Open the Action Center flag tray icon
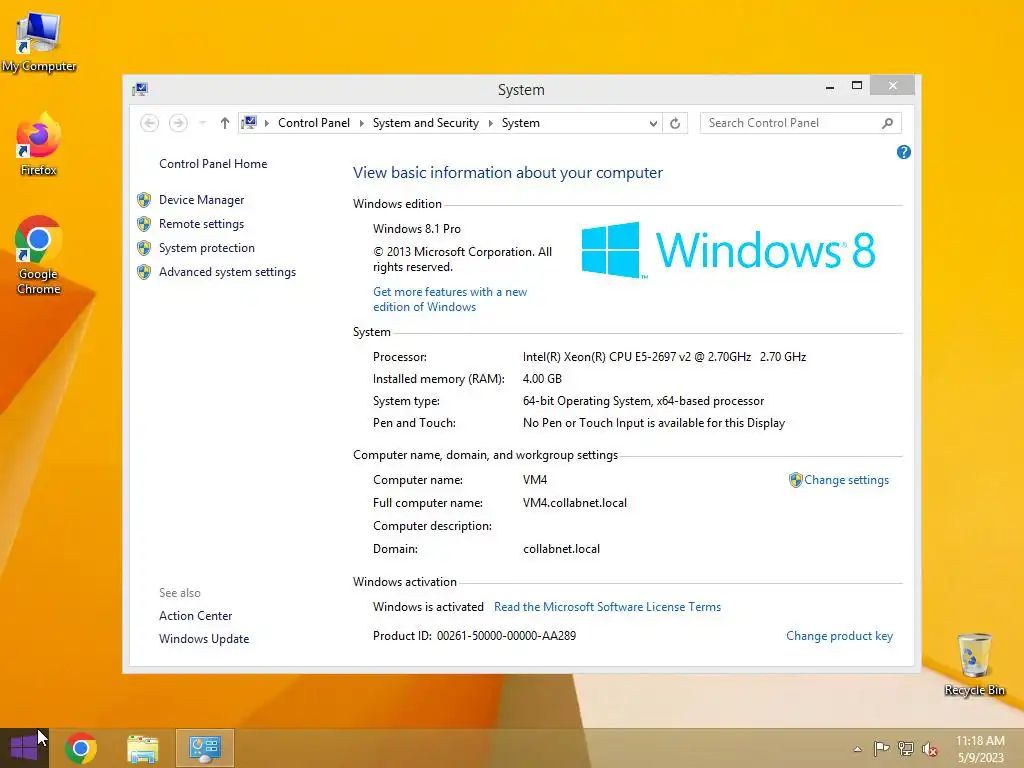Screen dimensions: 1024x768 pos(881,749)
